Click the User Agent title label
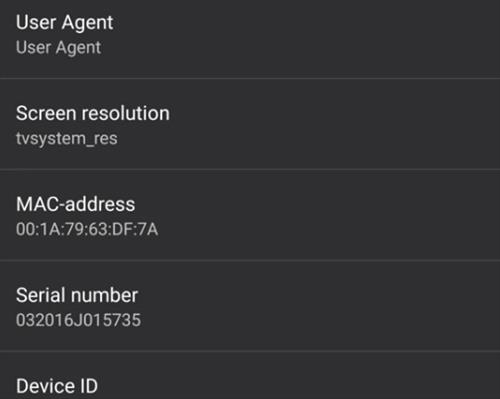 pyautogui.click(x=65, y=23)
